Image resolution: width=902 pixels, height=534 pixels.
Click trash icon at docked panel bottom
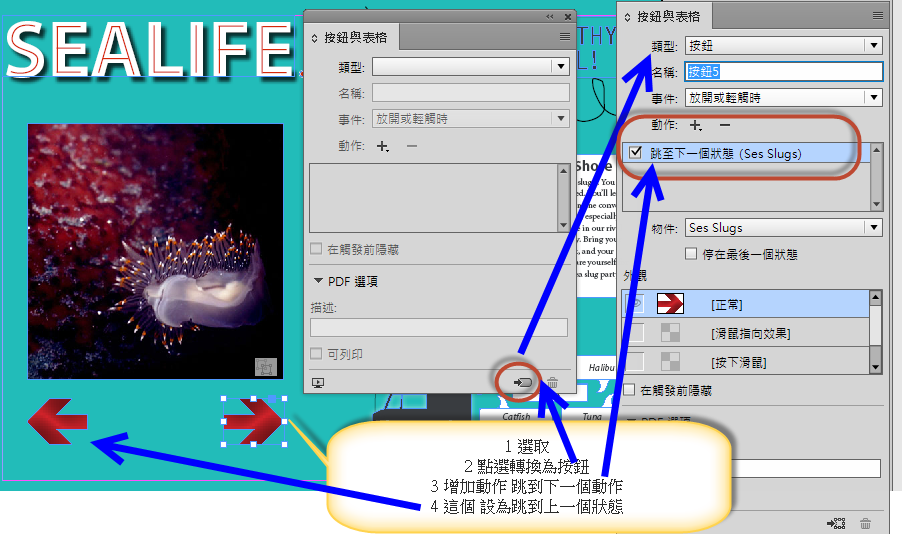point(865,523)
